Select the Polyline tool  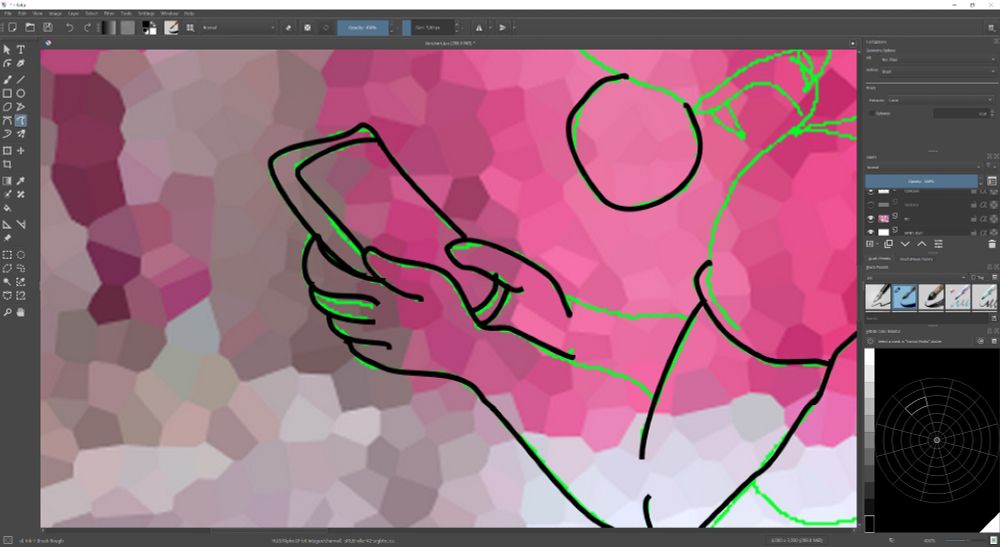[x=20, y=107]
